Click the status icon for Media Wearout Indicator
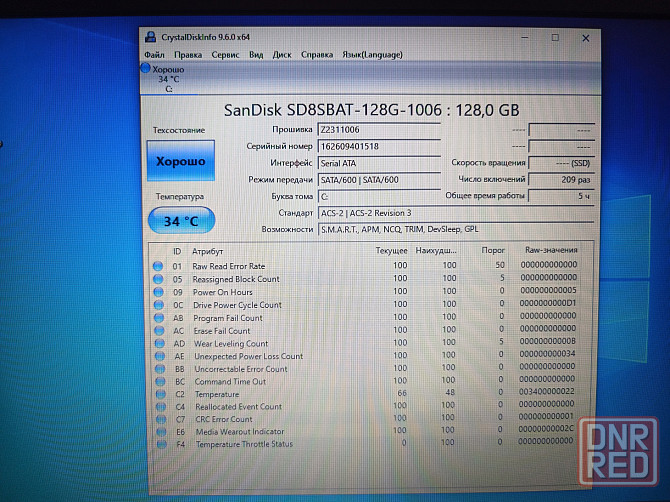This screenshot has height=502, width=670. click(x=162, y=432)
